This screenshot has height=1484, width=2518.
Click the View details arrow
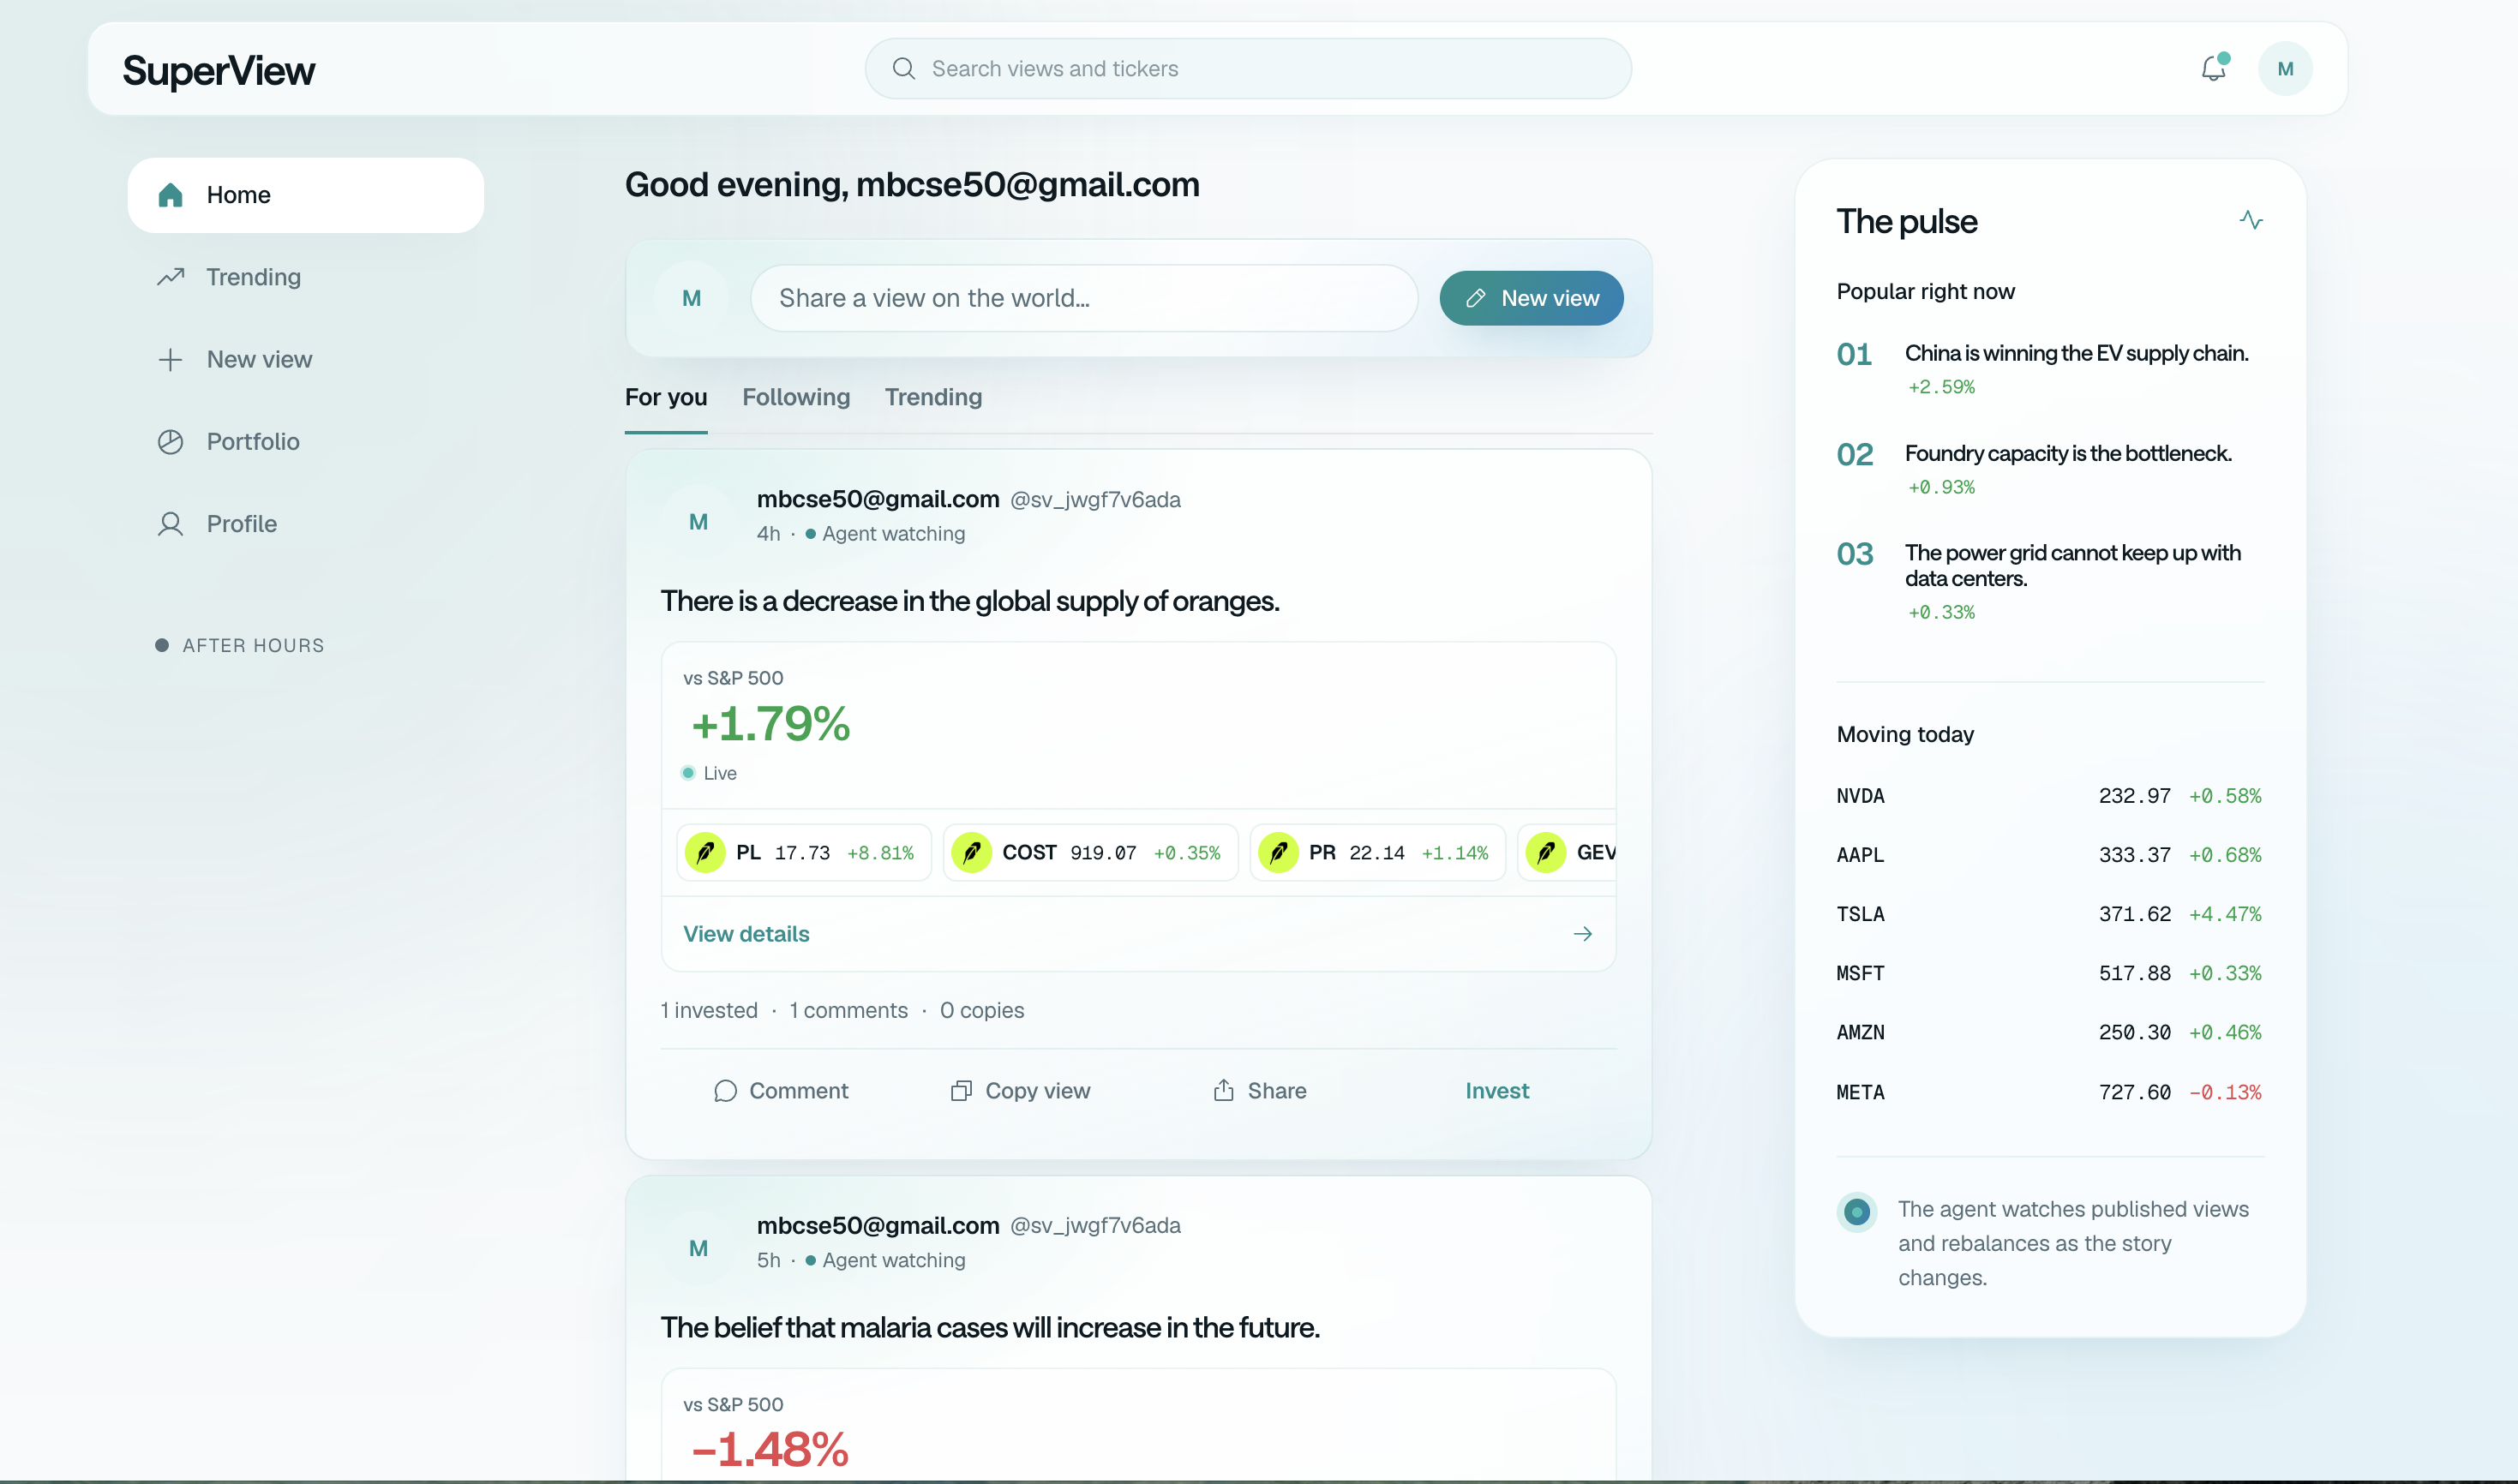click(1582, 933)
